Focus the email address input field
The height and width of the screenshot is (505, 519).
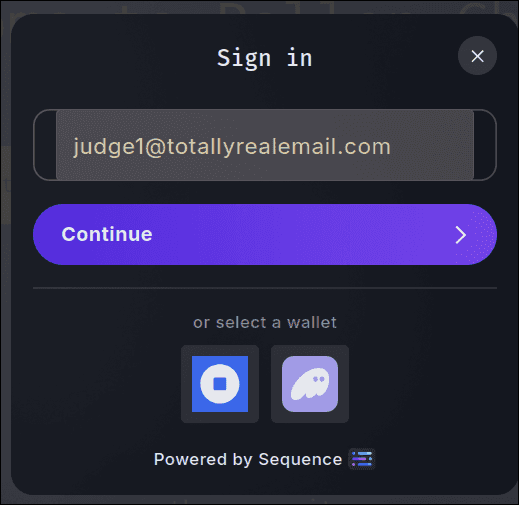coord(265,145)
